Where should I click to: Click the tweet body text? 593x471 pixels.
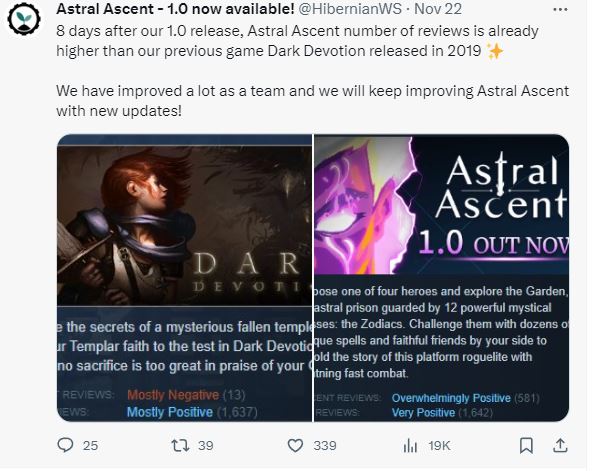point(312,71)
